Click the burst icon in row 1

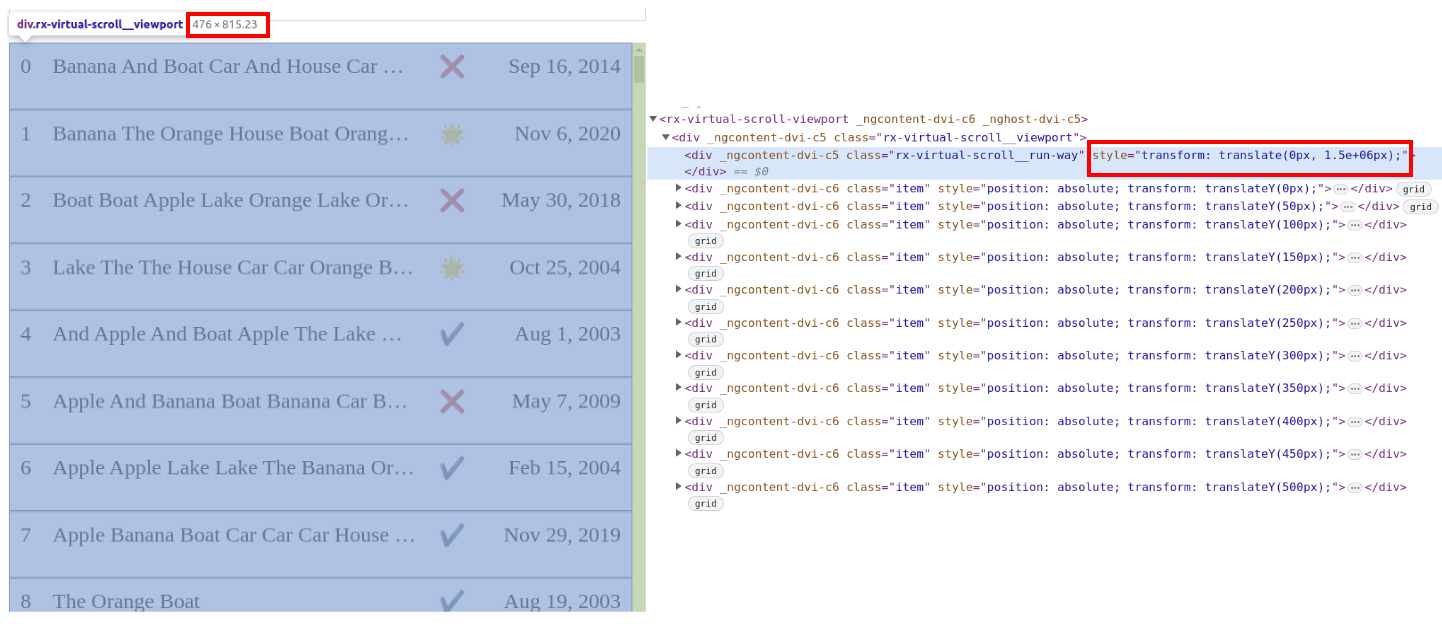(452, 134)
